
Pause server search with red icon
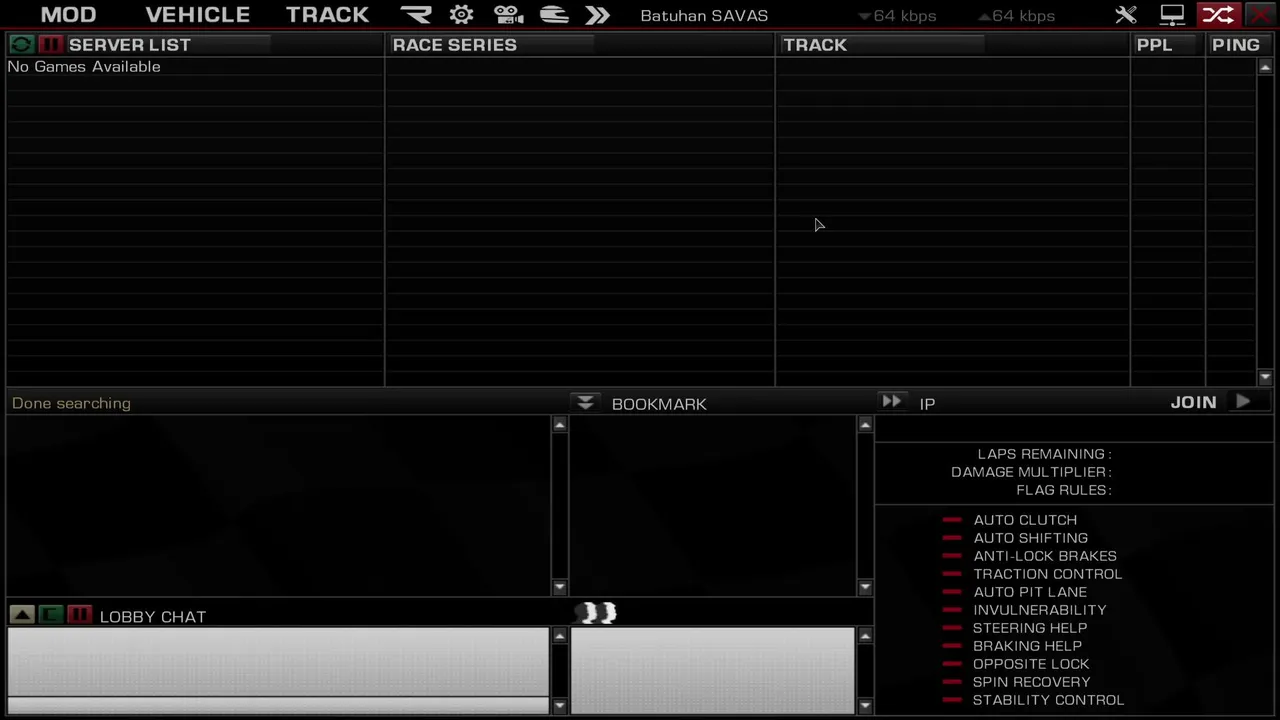[x=50, y=45]
